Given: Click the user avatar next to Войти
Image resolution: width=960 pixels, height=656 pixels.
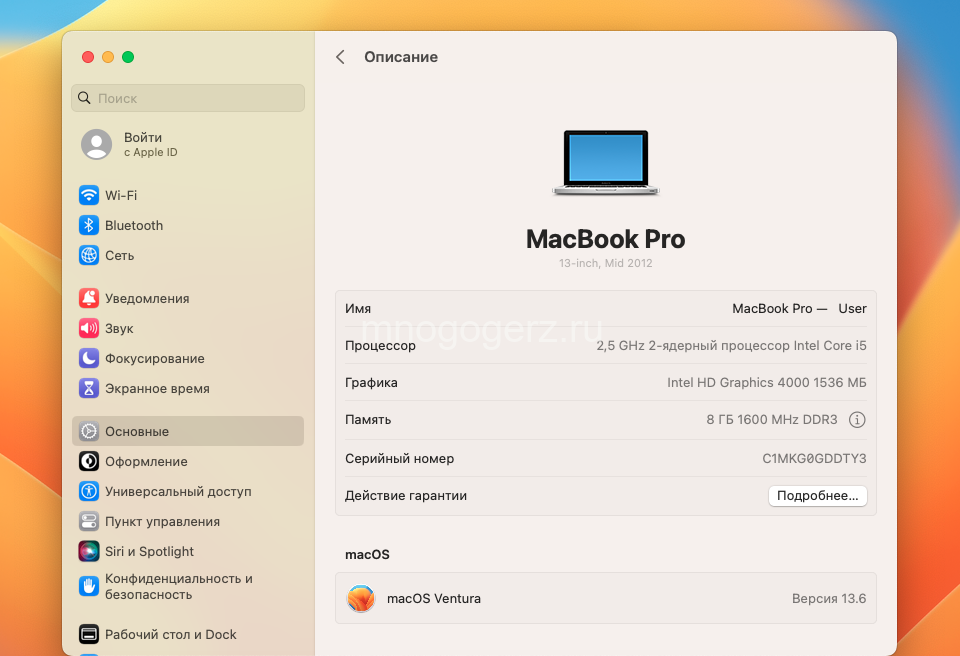Looking at the screenshot, I should (x=97, y=145).
